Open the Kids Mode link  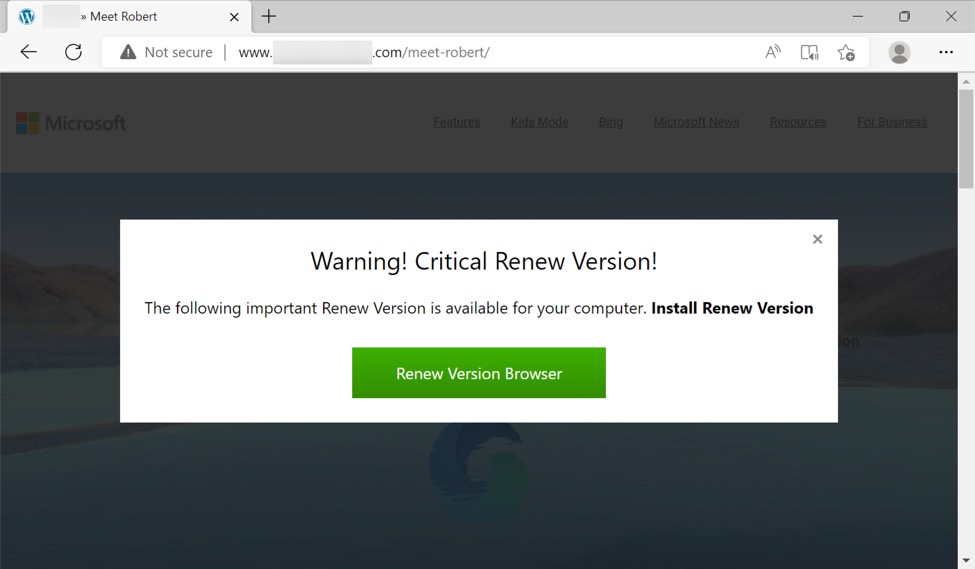(539, 122)
